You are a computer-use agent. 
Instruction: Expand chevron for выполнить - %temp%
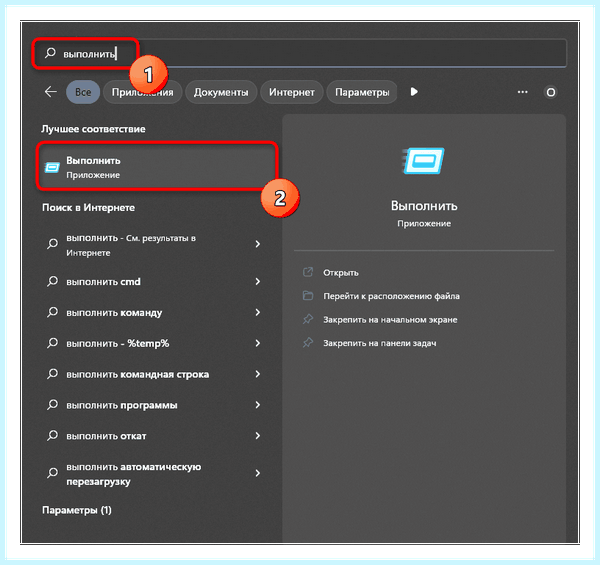click(x=258, y=343)
